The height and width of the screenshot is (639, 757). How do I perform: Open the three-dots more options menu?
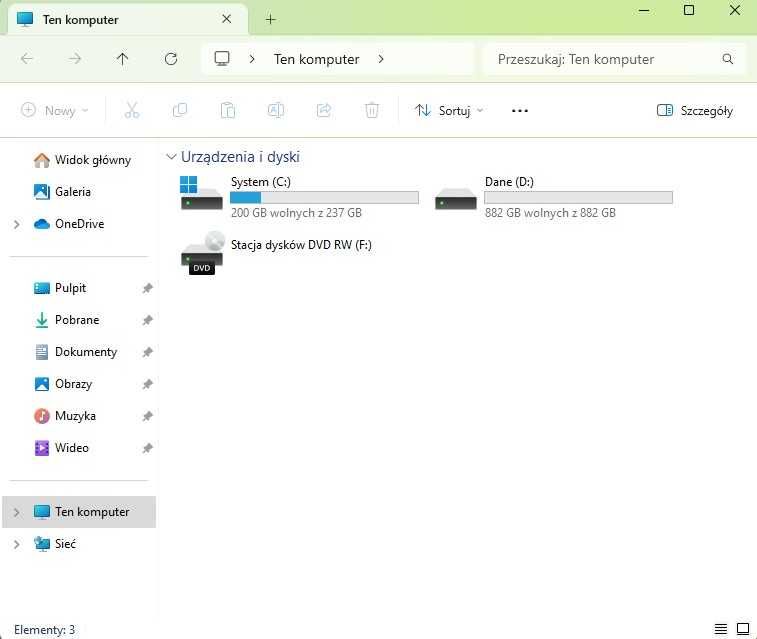519,111
